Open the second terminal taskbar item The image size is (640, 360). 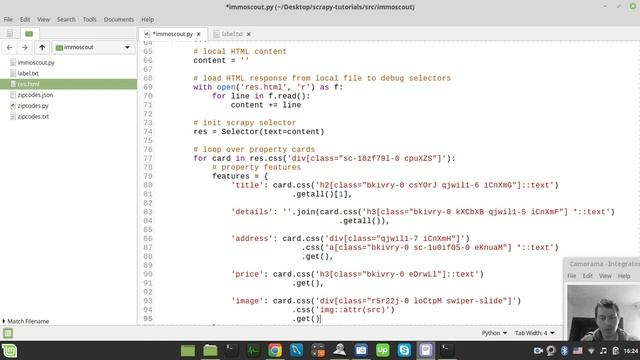click(x=447, y=350)
